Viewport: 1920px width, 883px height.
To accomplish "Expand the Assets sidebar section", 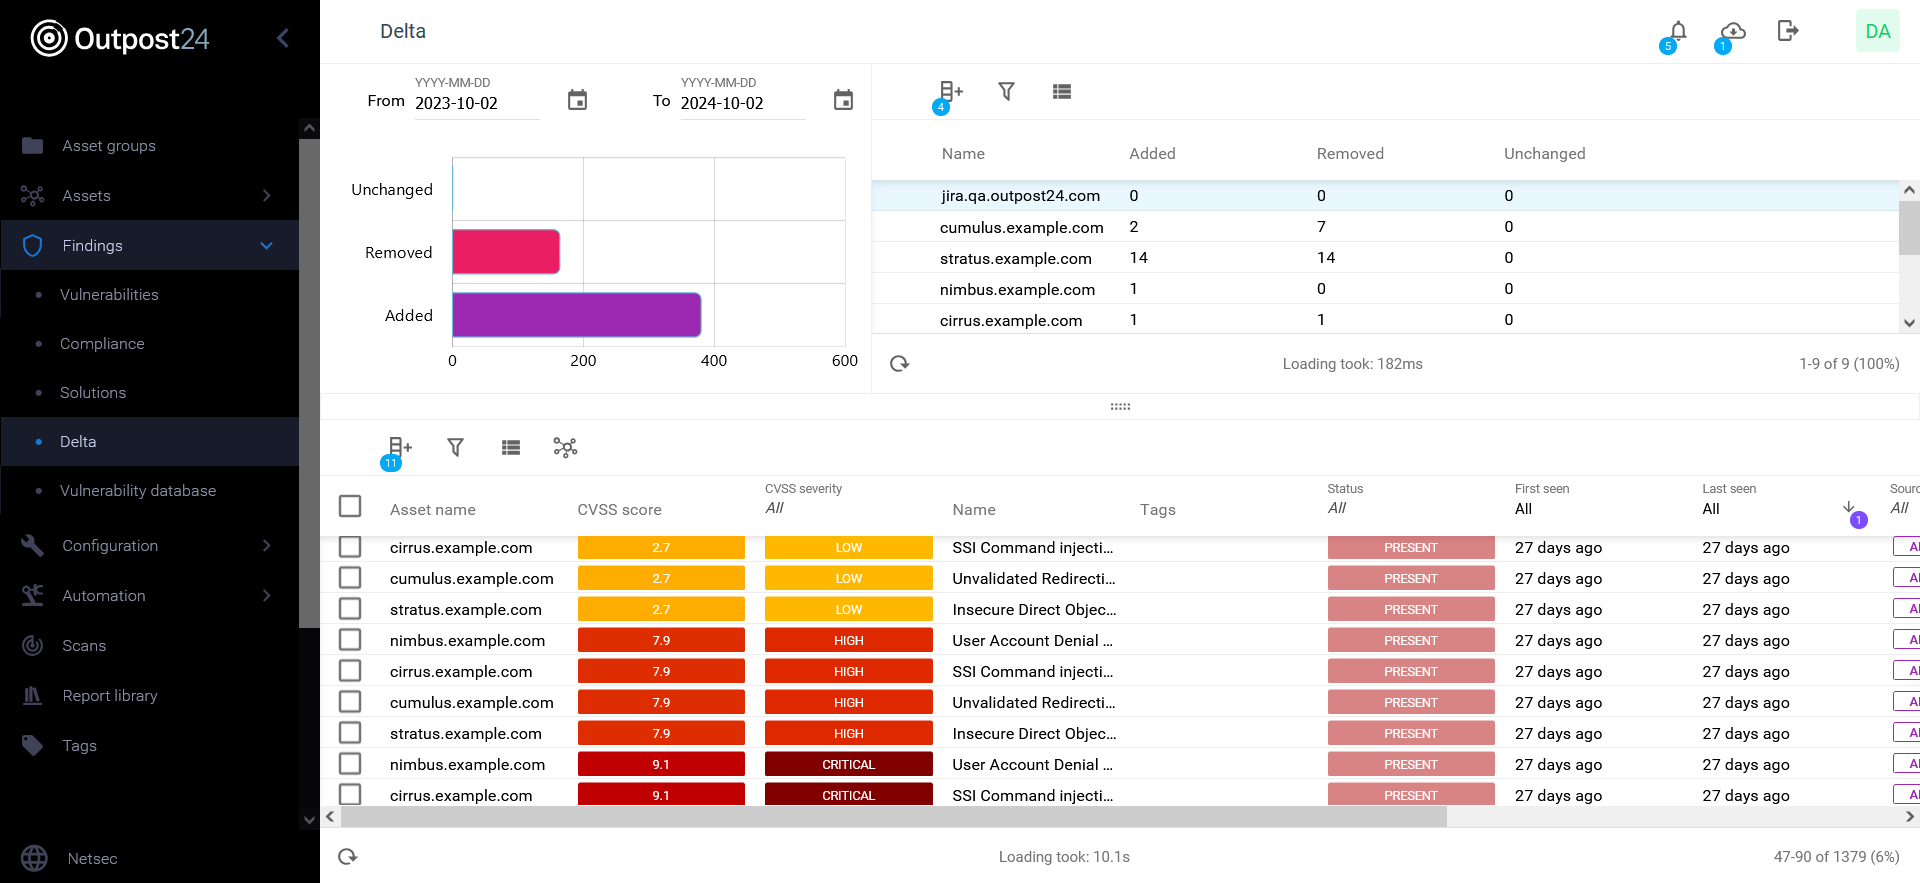I will [x=150, y=196].
